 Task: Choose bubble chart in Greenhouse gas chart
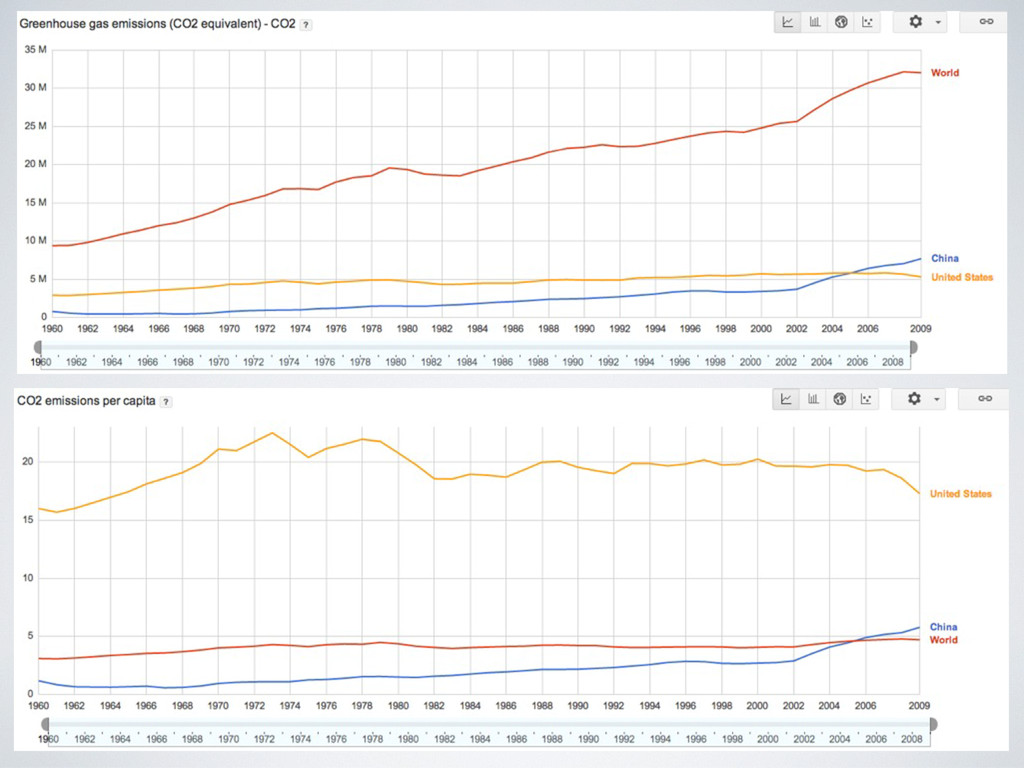[867, 22]
